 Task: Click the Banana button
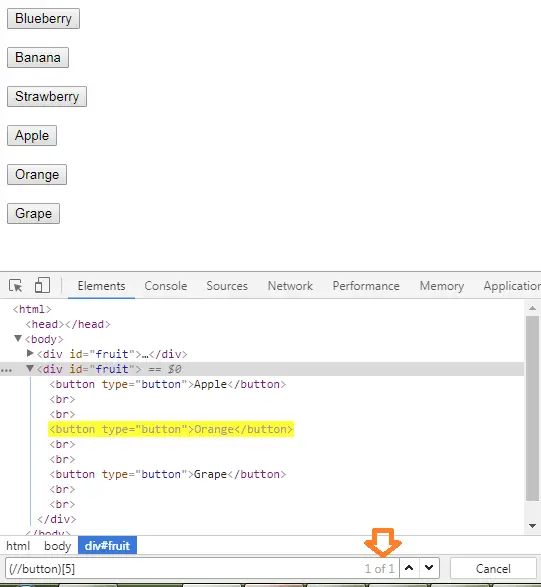point(38,57)
